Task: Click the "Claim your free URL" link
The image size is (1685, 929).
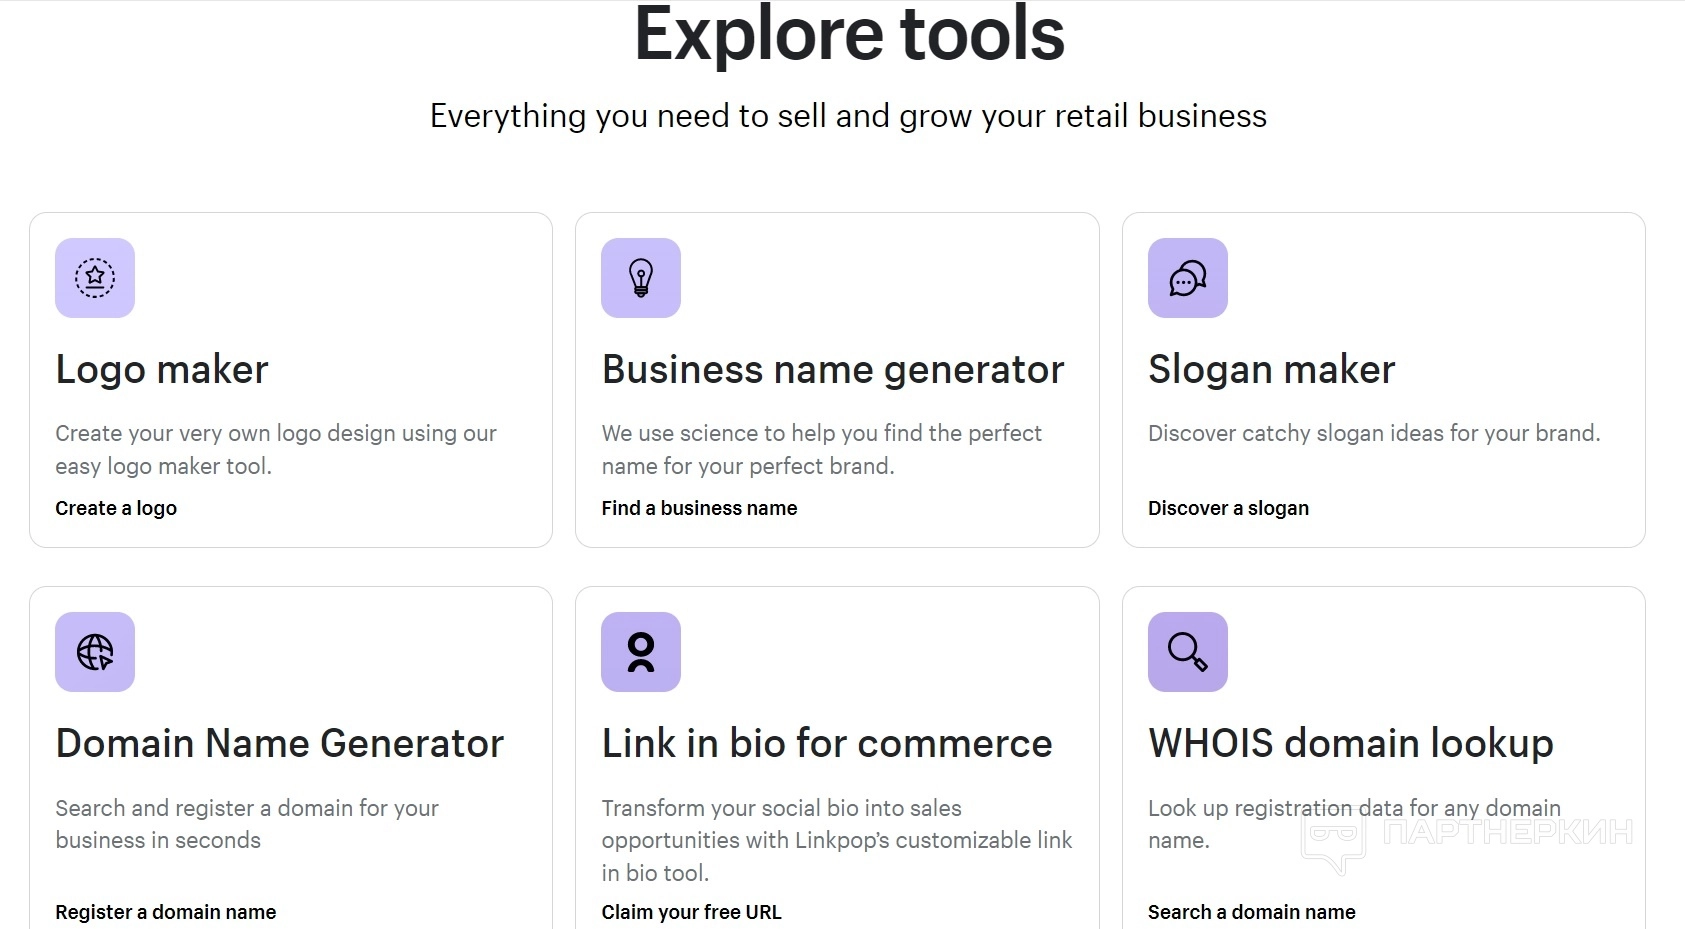Action: click(691, 912)
